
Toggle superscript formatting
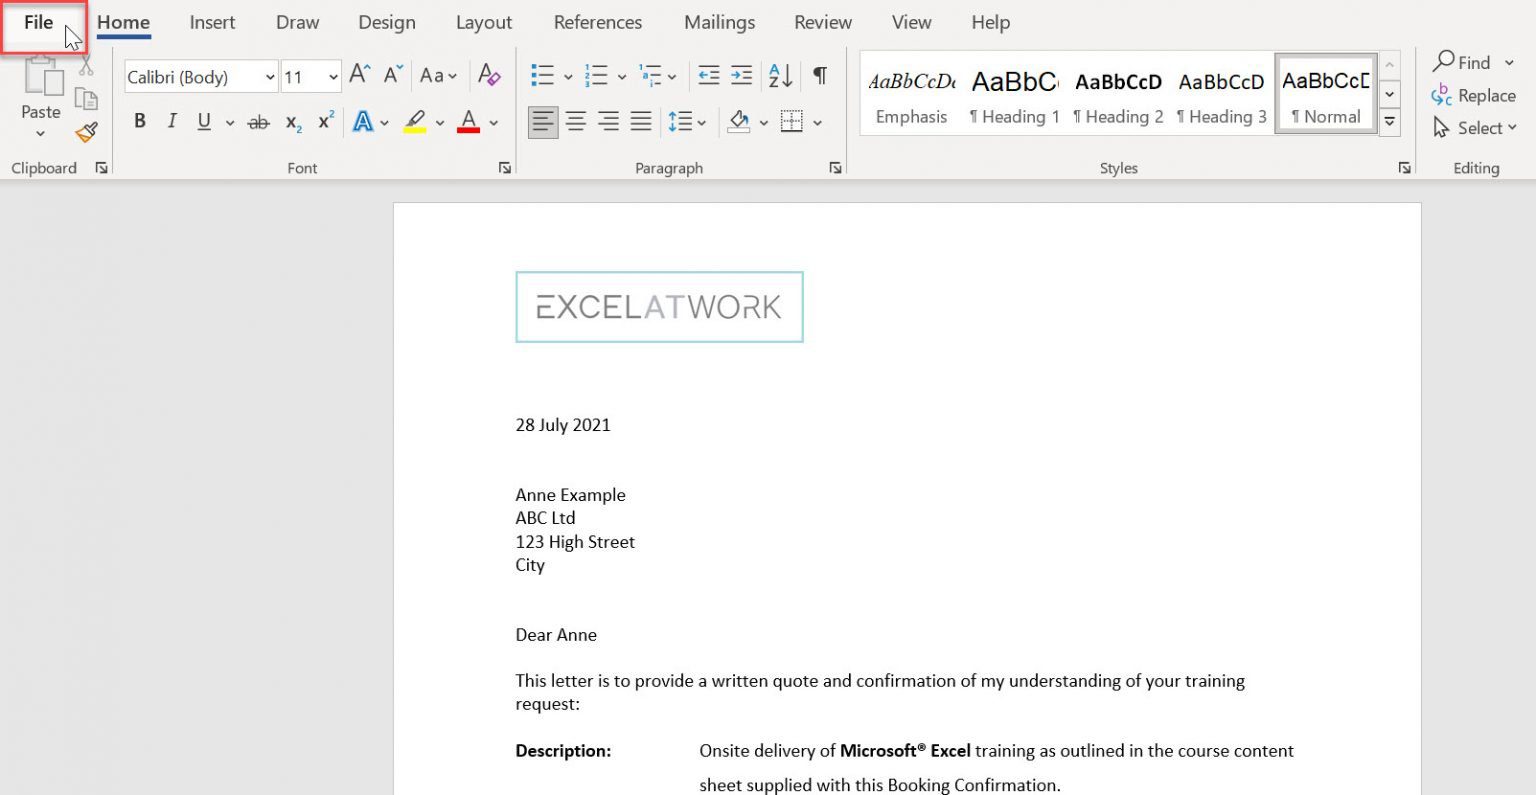pyautogui.click(x=326, y=122)
